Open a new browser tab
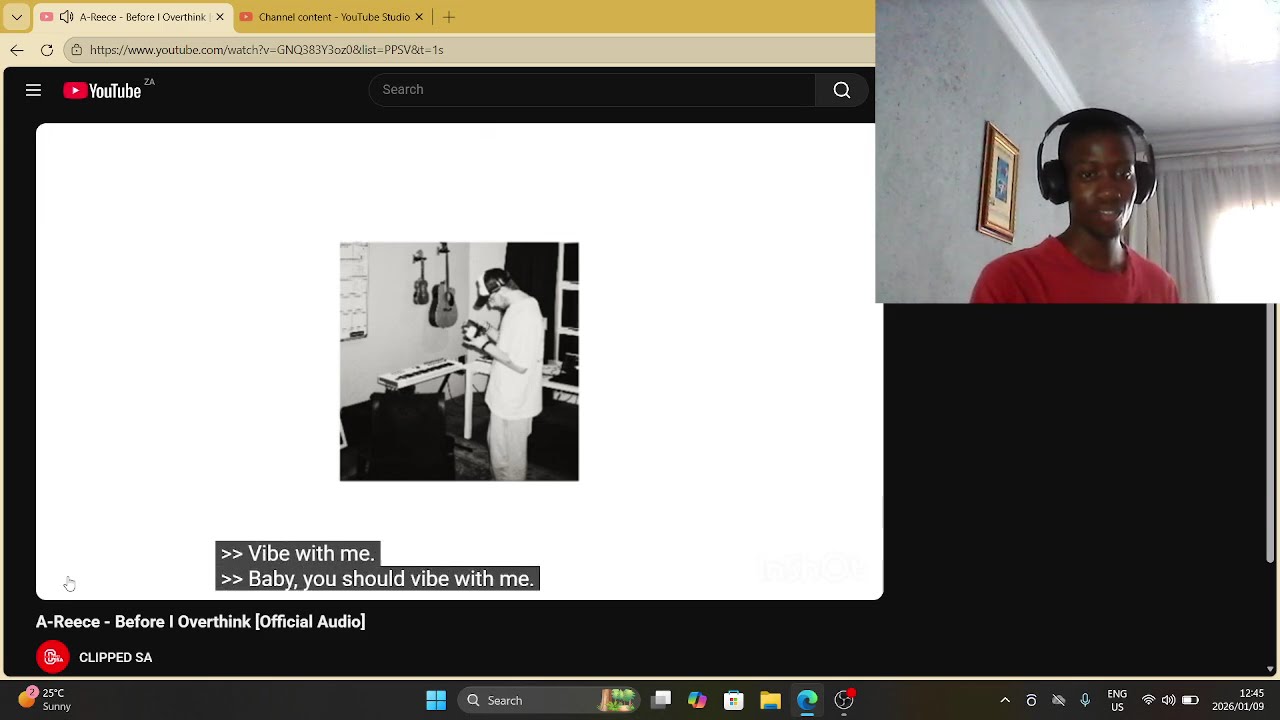 pos(449,17)
